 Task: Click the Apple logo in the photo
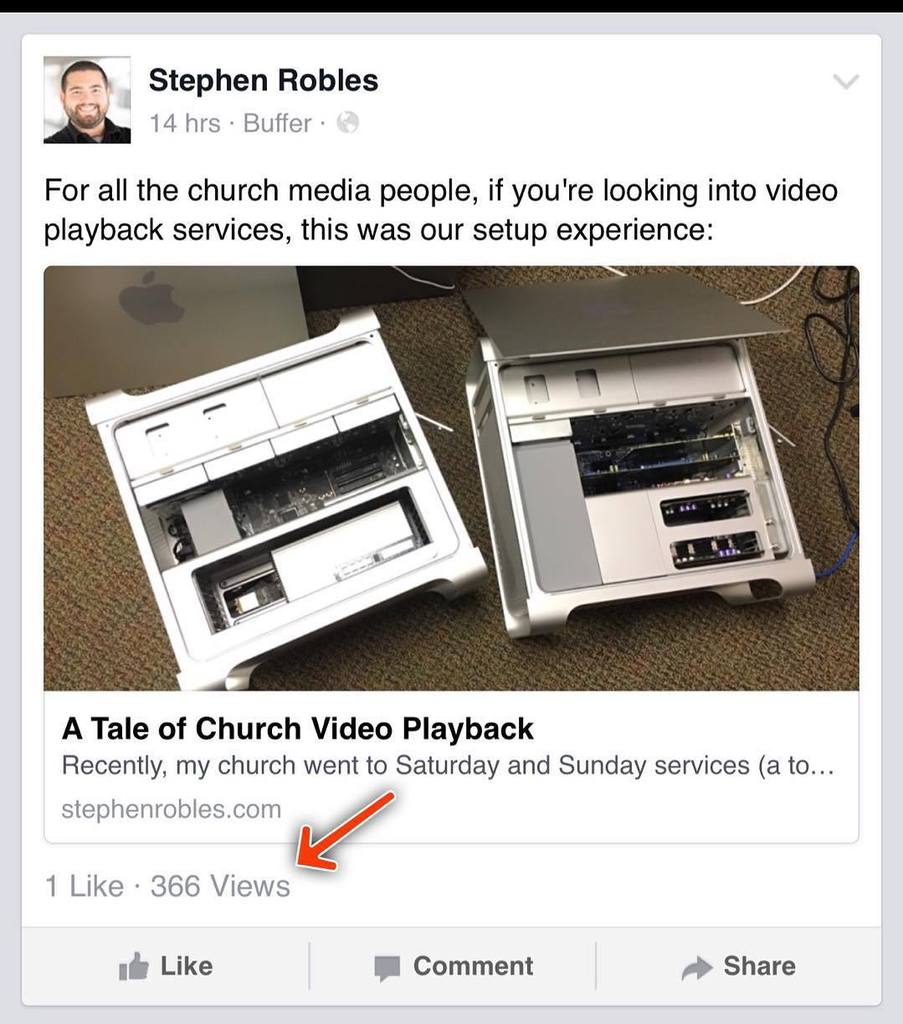(151, 299)
